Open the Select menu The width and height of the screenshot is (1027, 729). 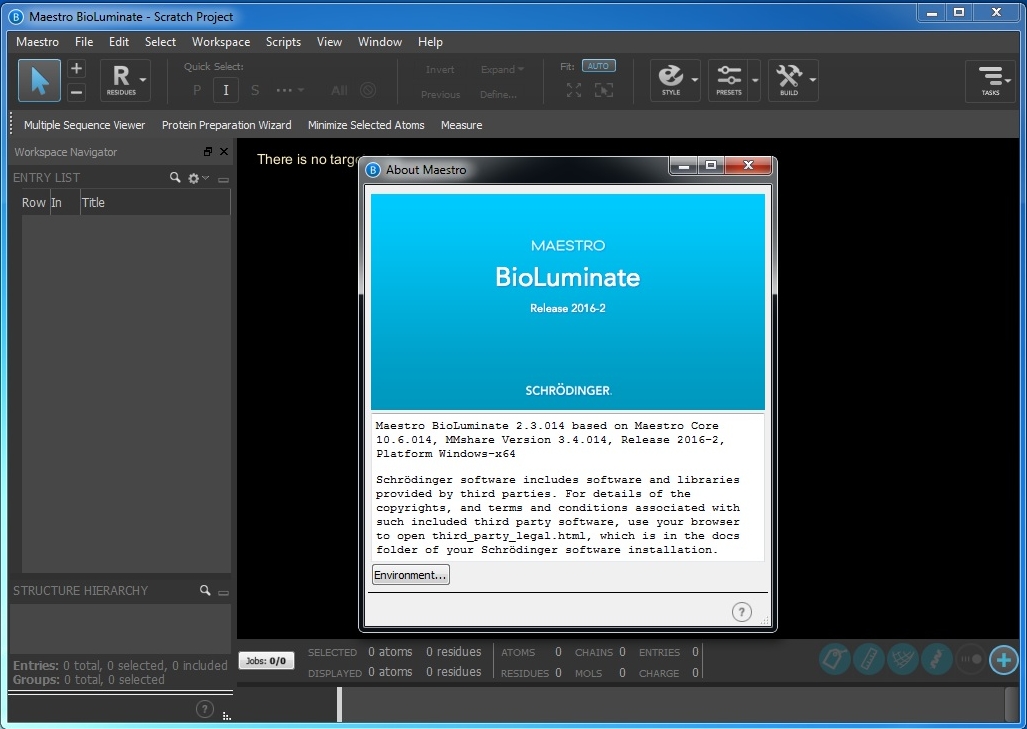(160, 42)
